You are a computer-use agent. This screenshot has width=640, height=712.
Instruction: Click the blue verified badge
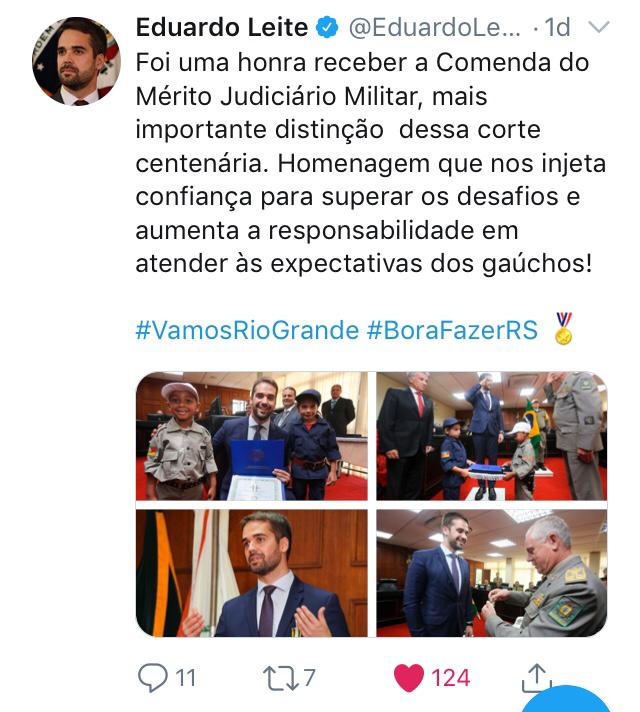(327, 27)
